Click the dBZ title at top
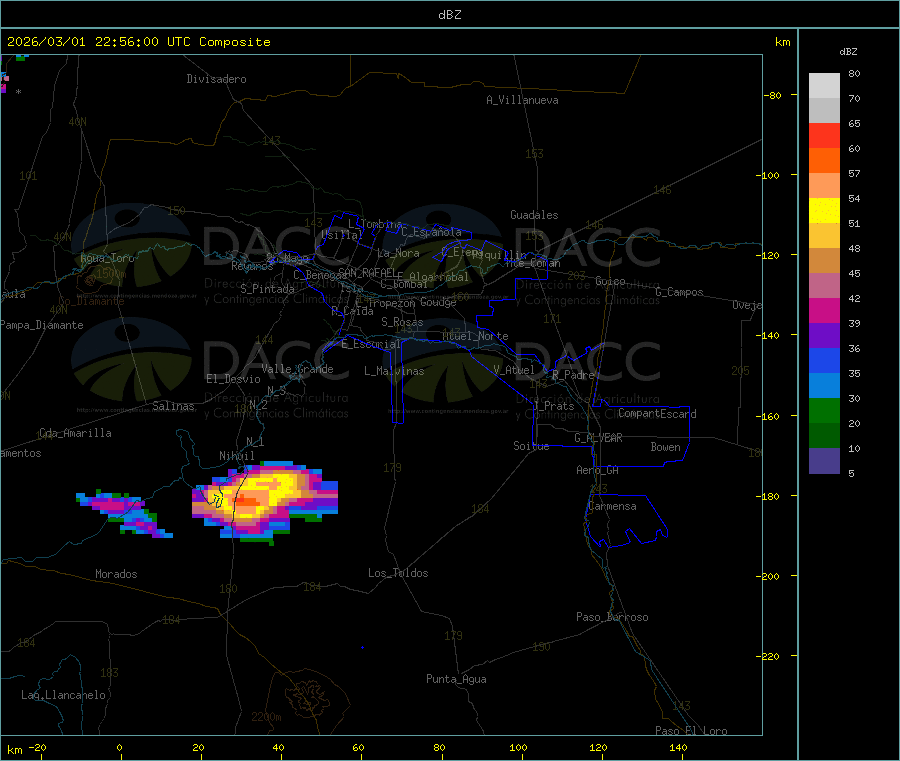The height and width of the screenshot is (761, 900). click(x=449, y=15)
